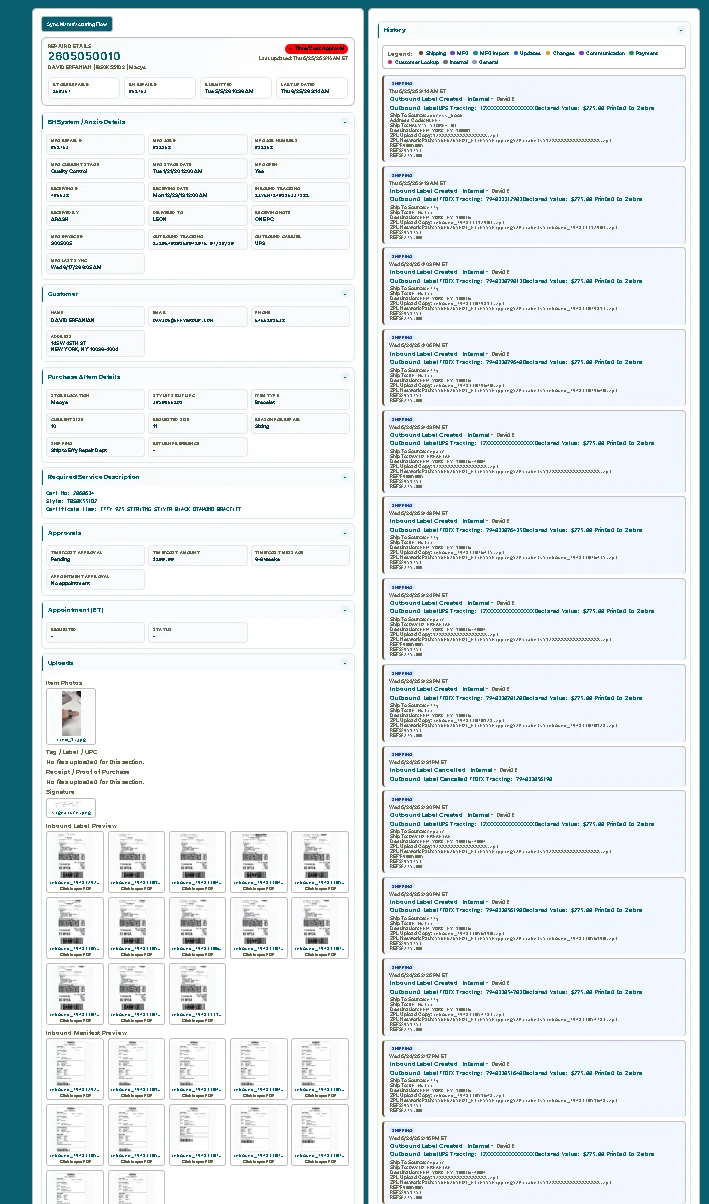This screenshot has height=1204, width=709.
Task: Click the Internal legend item
Action: (456, 62)
